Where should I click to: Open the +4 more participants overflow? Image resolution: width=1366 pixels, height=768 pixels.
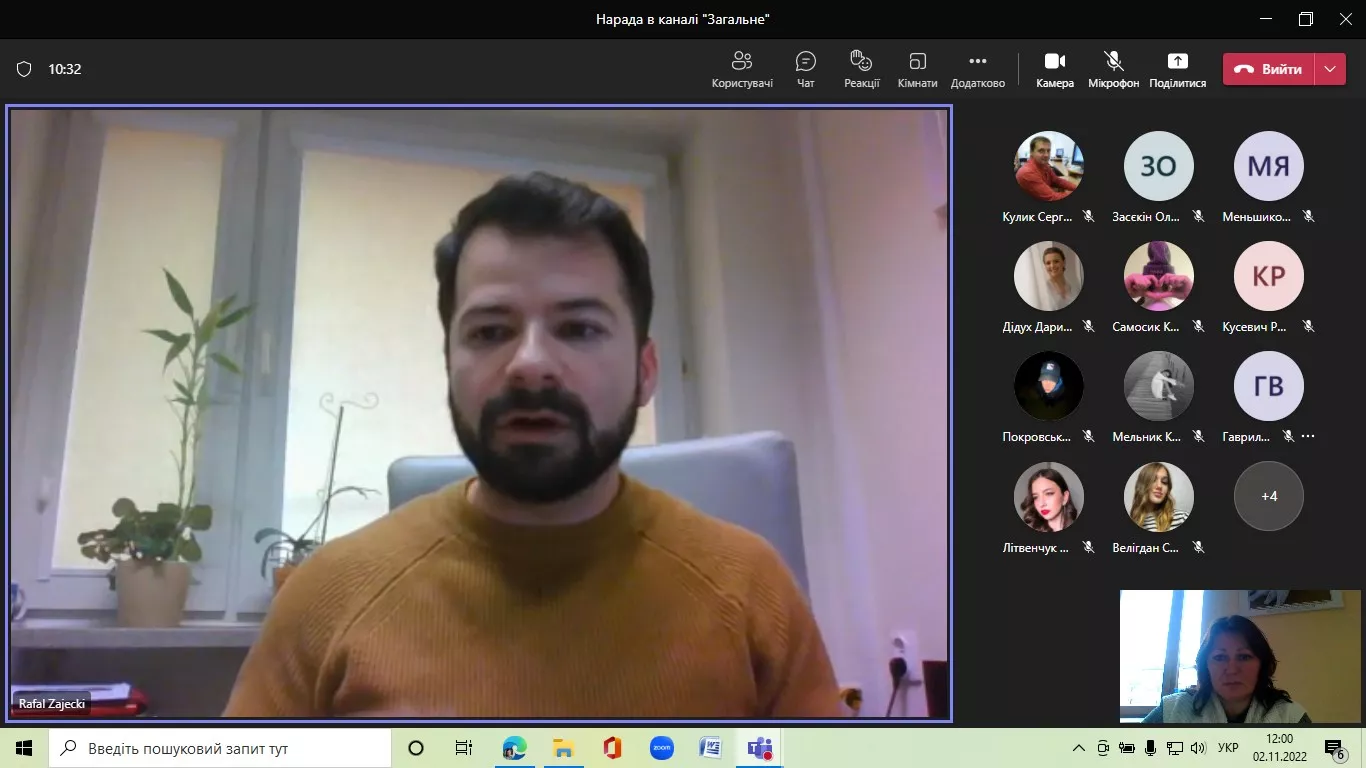tap(1268, 496)
